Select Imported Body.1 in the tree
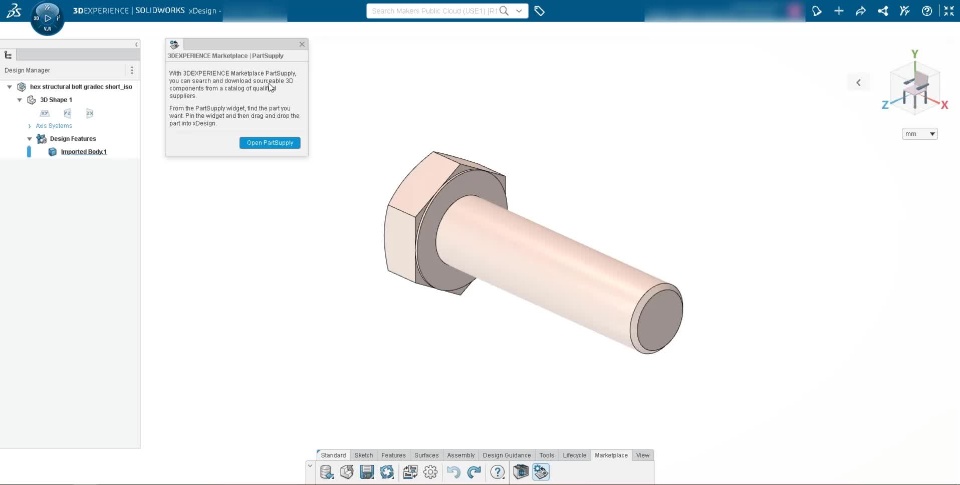960x485 pixels. coord(84,152)
